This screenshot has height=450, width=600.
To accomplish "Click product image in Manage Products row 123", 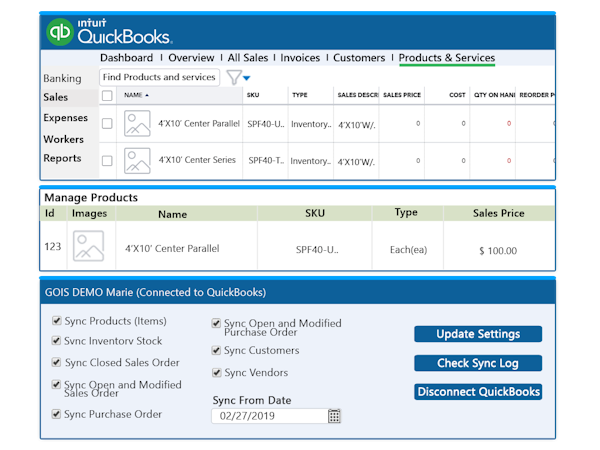I will [x=88, y=246].
